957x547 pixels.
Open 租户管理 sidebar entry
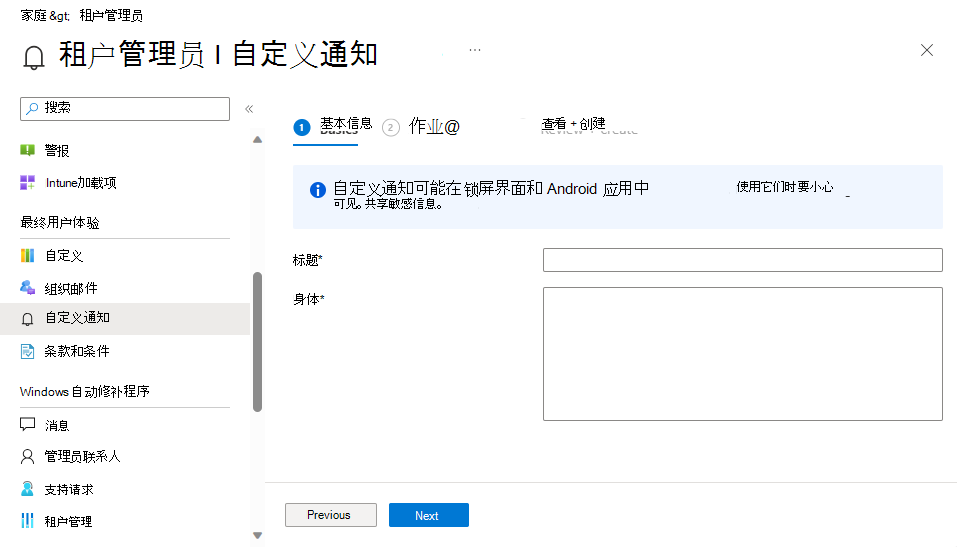[68, 521]
